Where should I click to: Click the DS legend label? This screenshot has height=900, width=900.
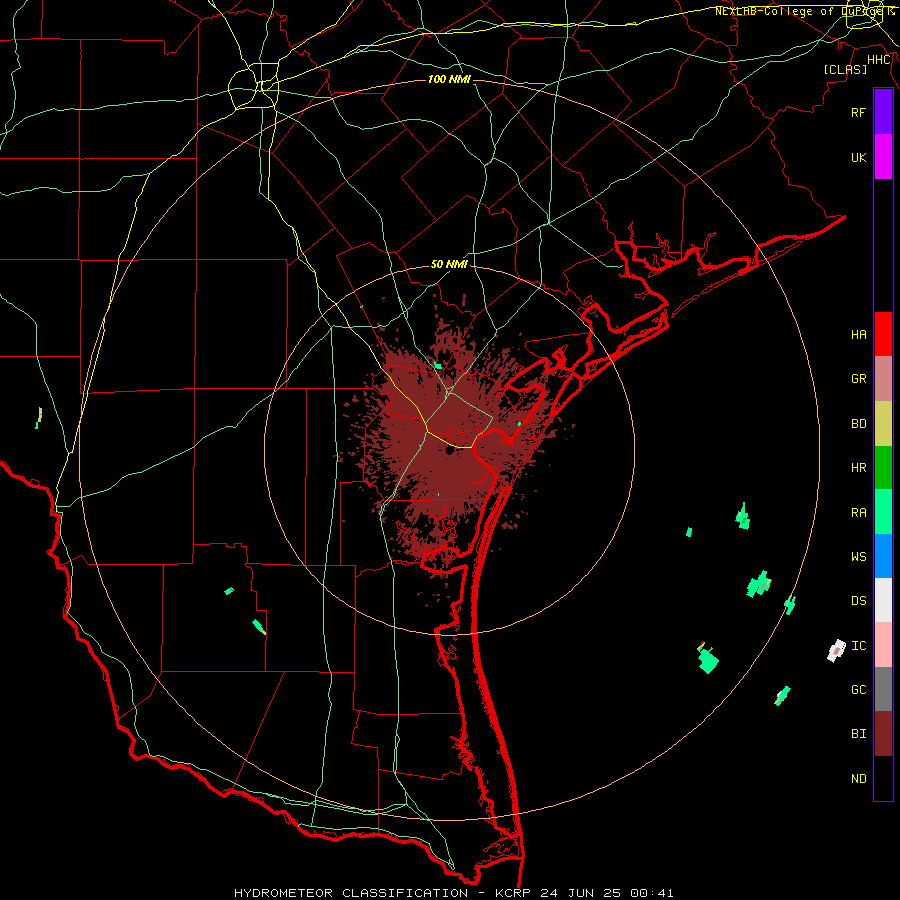click(x=858, y=601)
